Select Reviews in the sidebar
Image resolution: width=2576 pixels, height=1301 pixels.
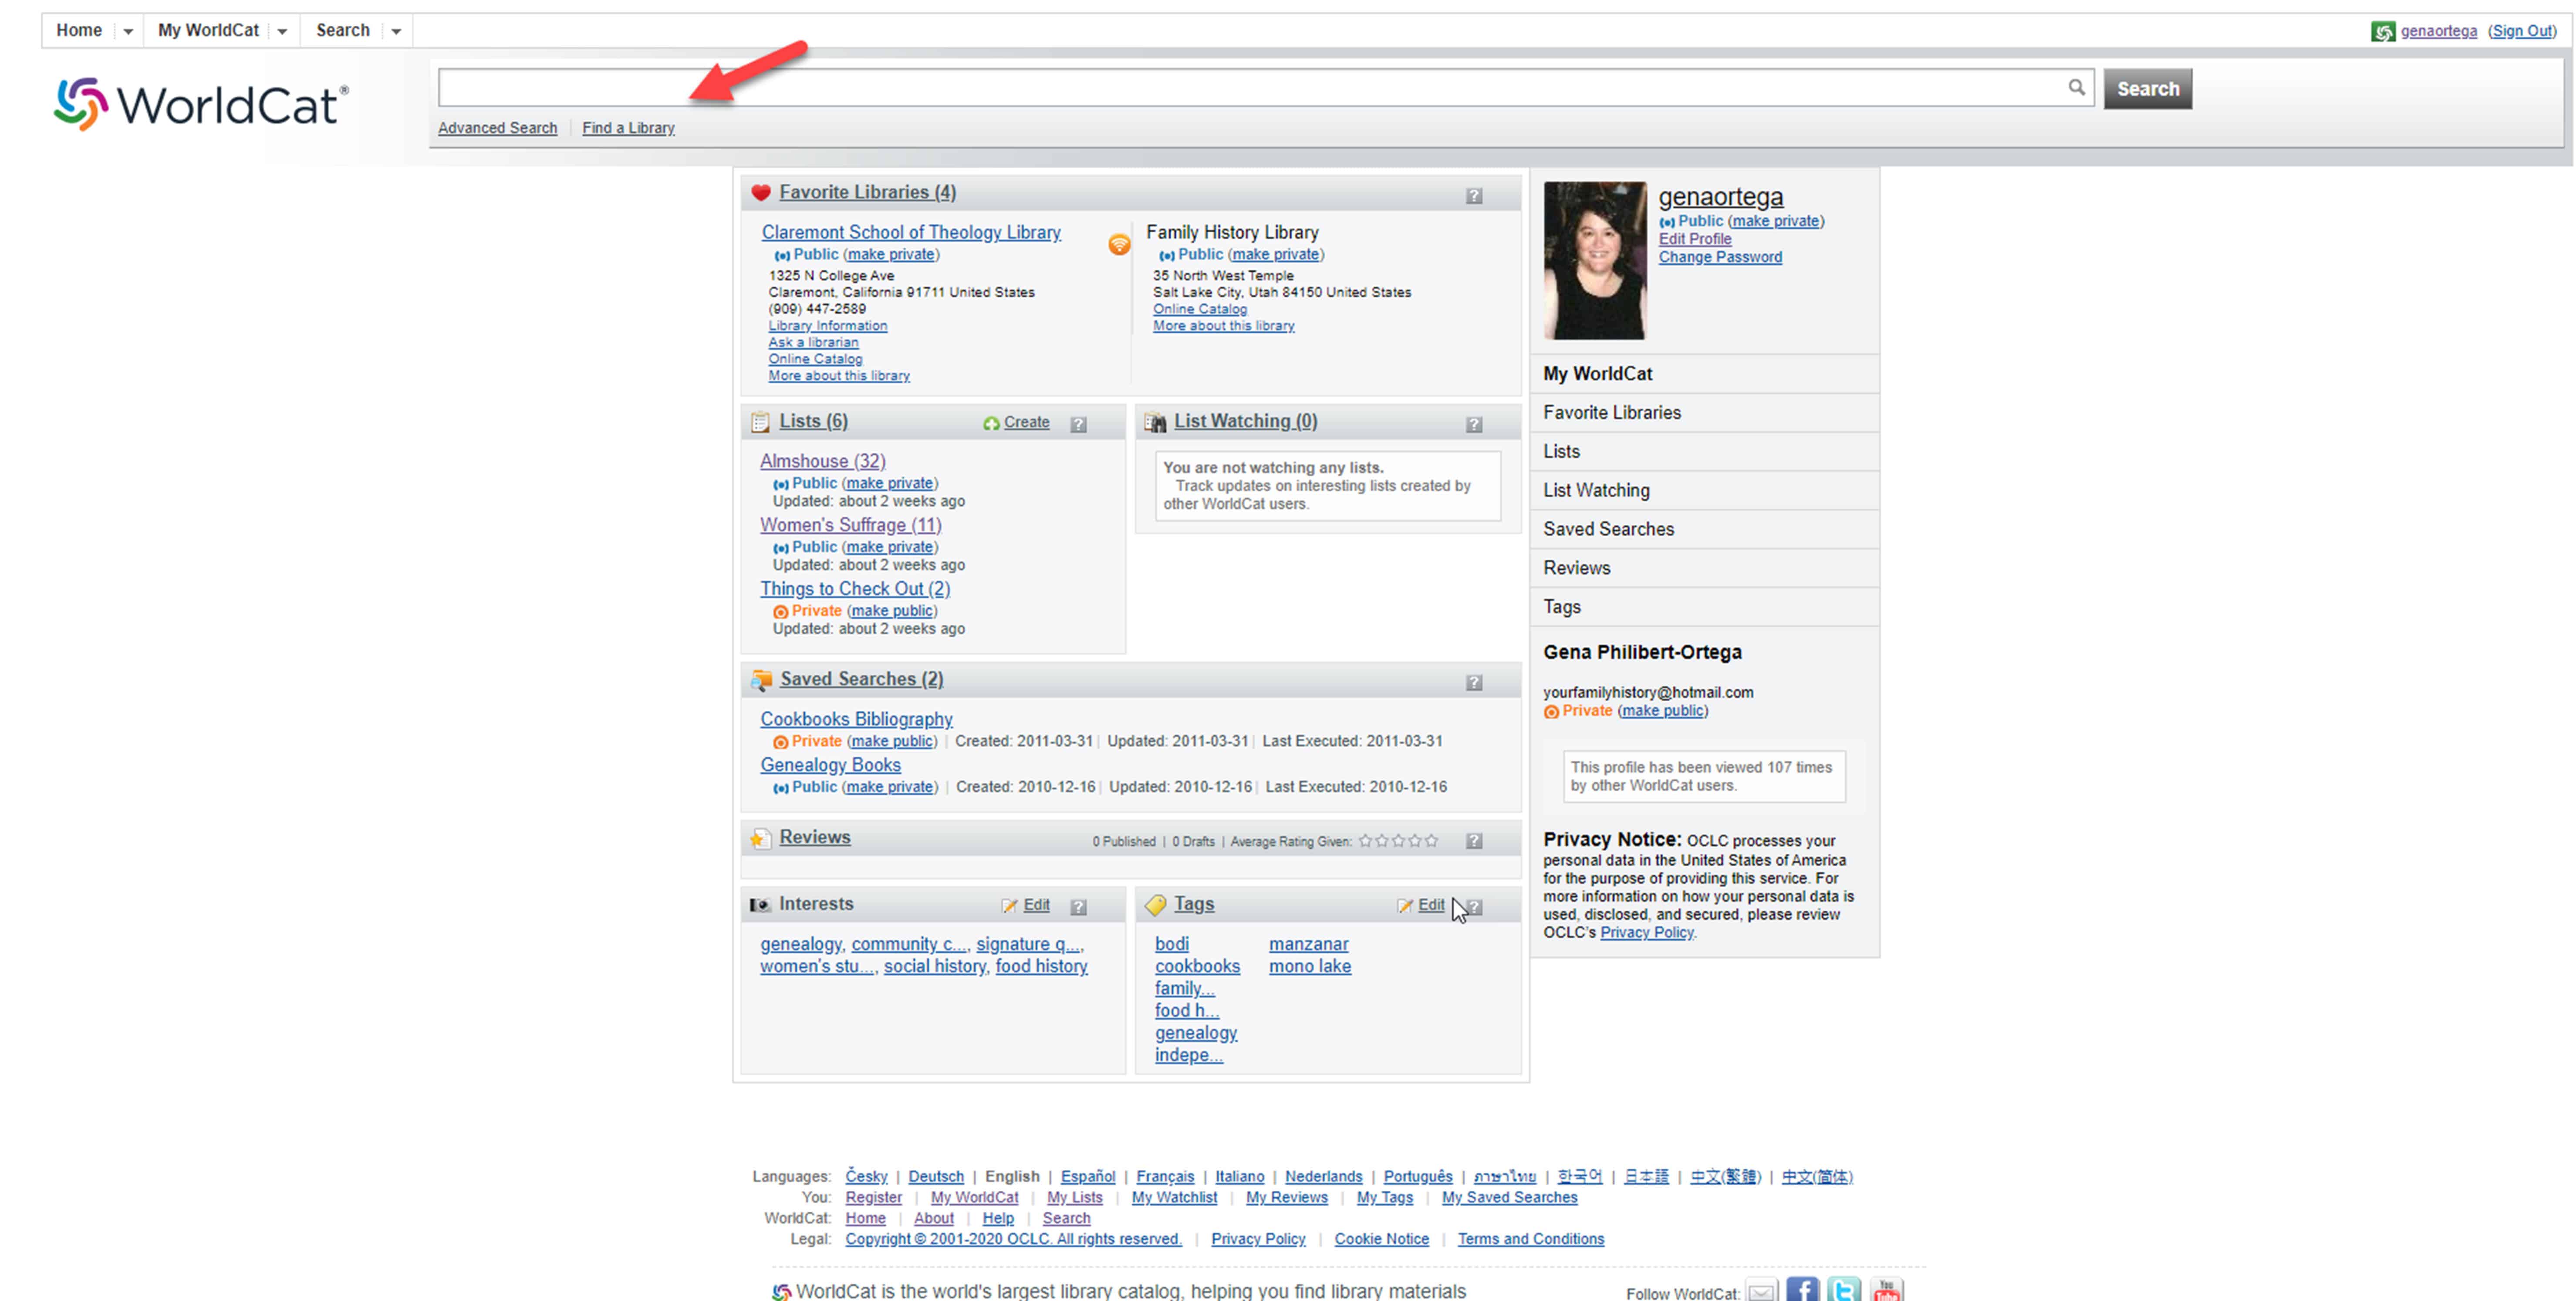tap(1704, 568)
